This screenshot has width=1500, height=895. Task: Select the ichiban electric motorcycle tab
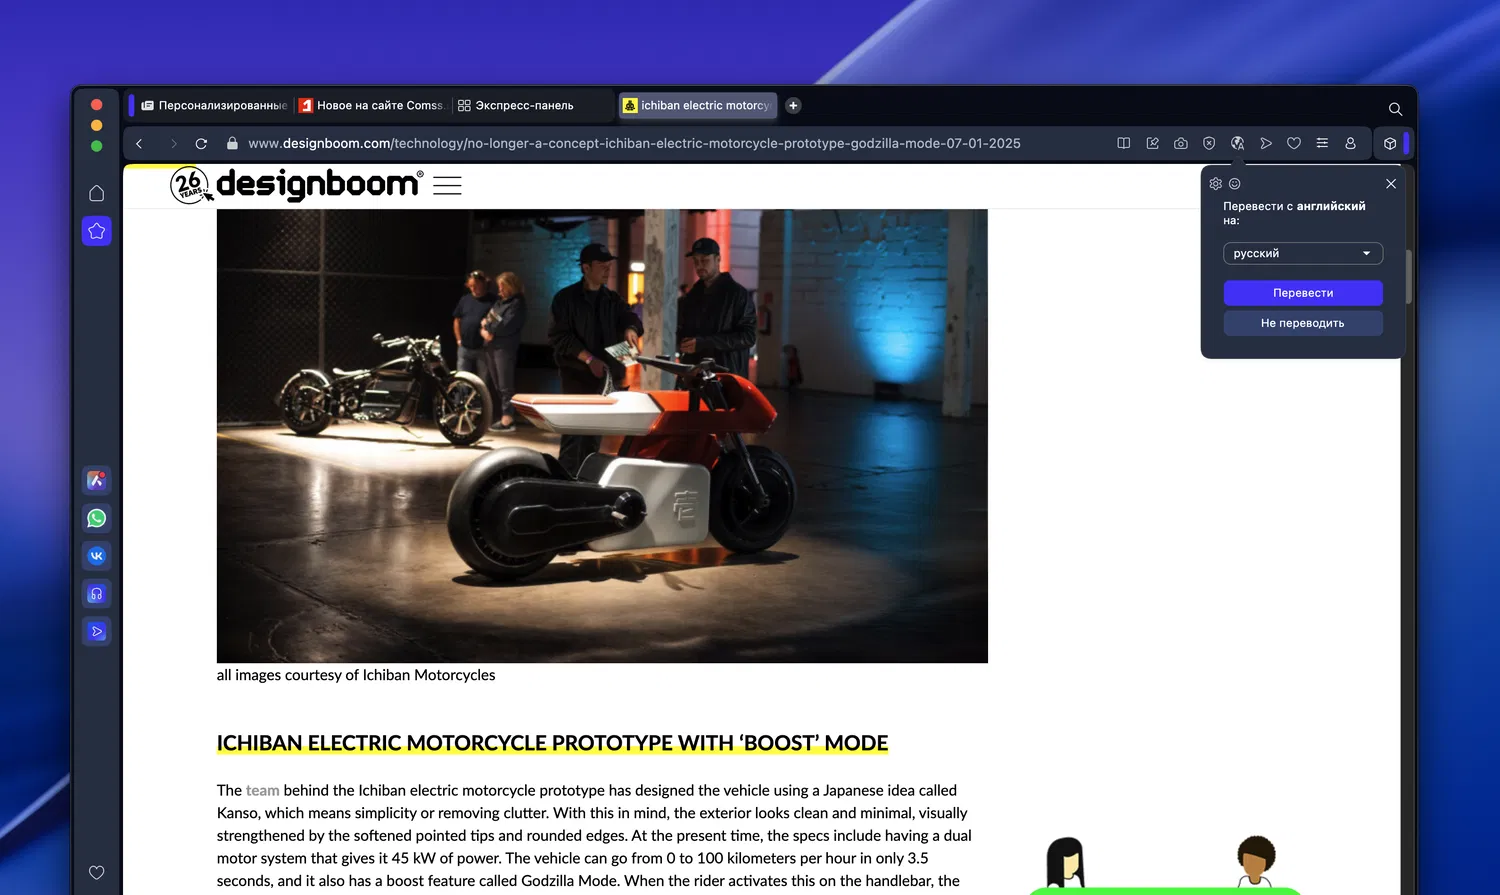698,105
